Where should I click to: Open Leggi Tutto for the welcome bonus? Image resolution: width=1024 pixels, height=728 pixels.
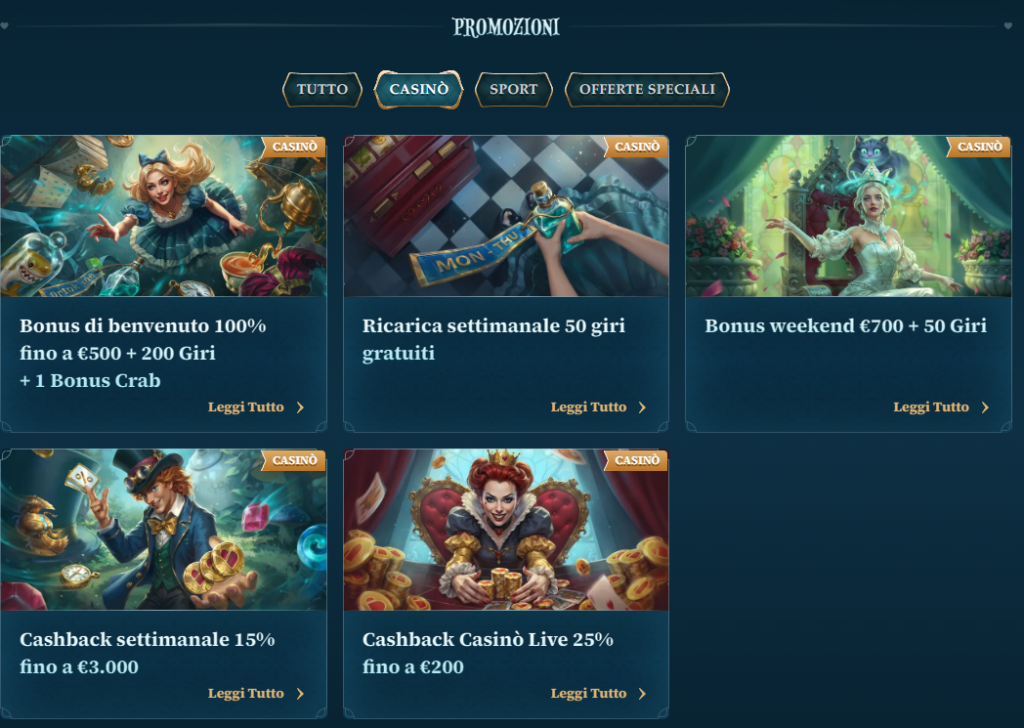pyautogui.click(x=246, y=407)
